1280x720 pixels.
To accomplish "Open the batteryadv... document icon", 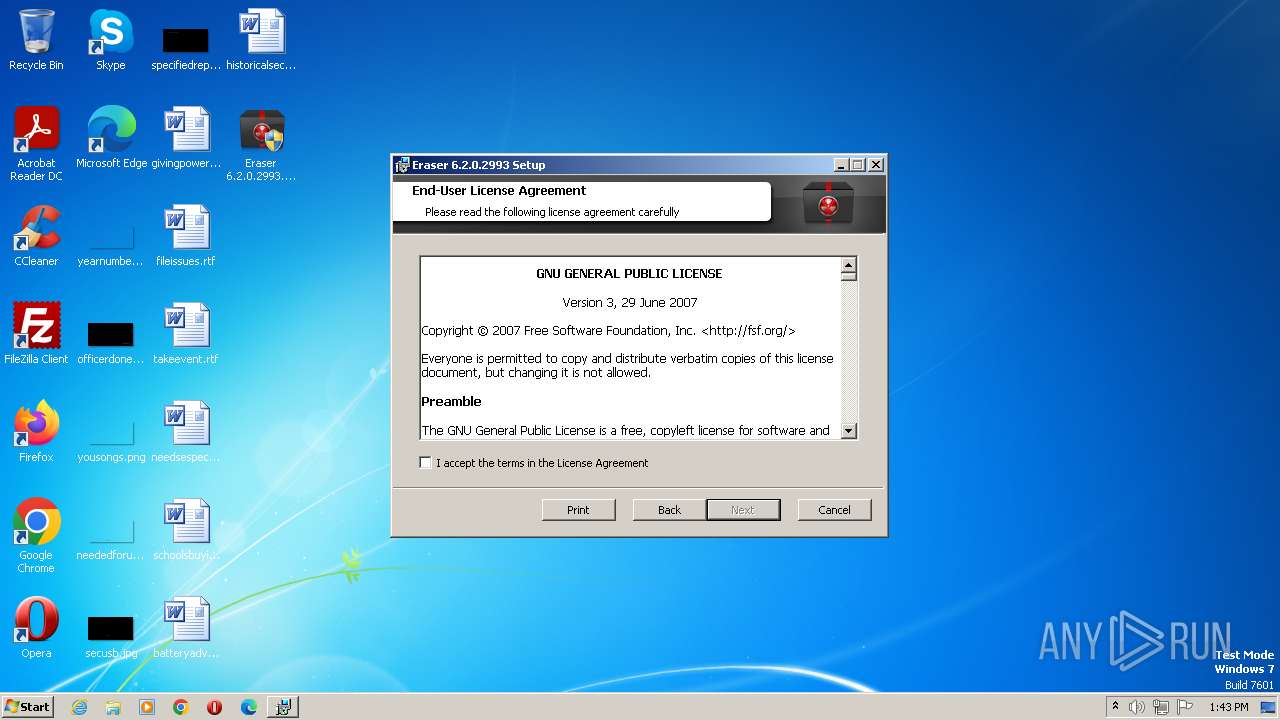I will (x=186, y=628).
